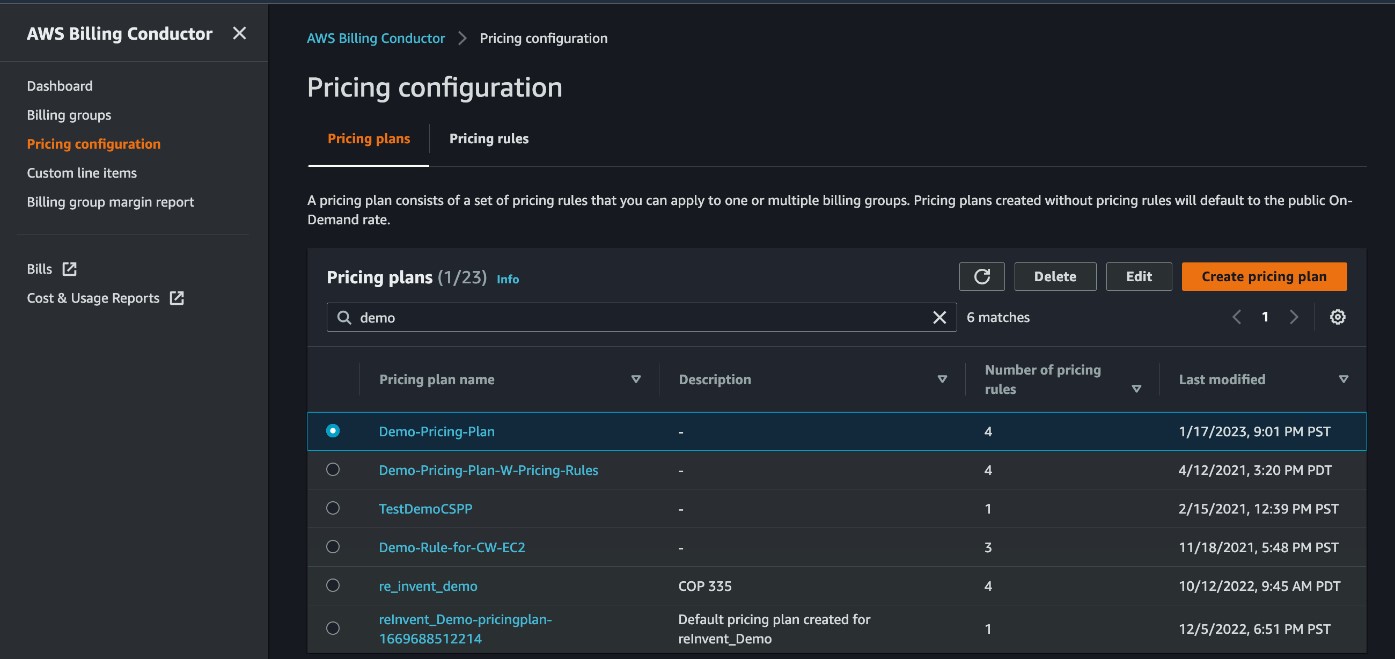Open the Demo-Pricing-Plan link
This screenshot has height=659, width=1395.
pos(437,431)
